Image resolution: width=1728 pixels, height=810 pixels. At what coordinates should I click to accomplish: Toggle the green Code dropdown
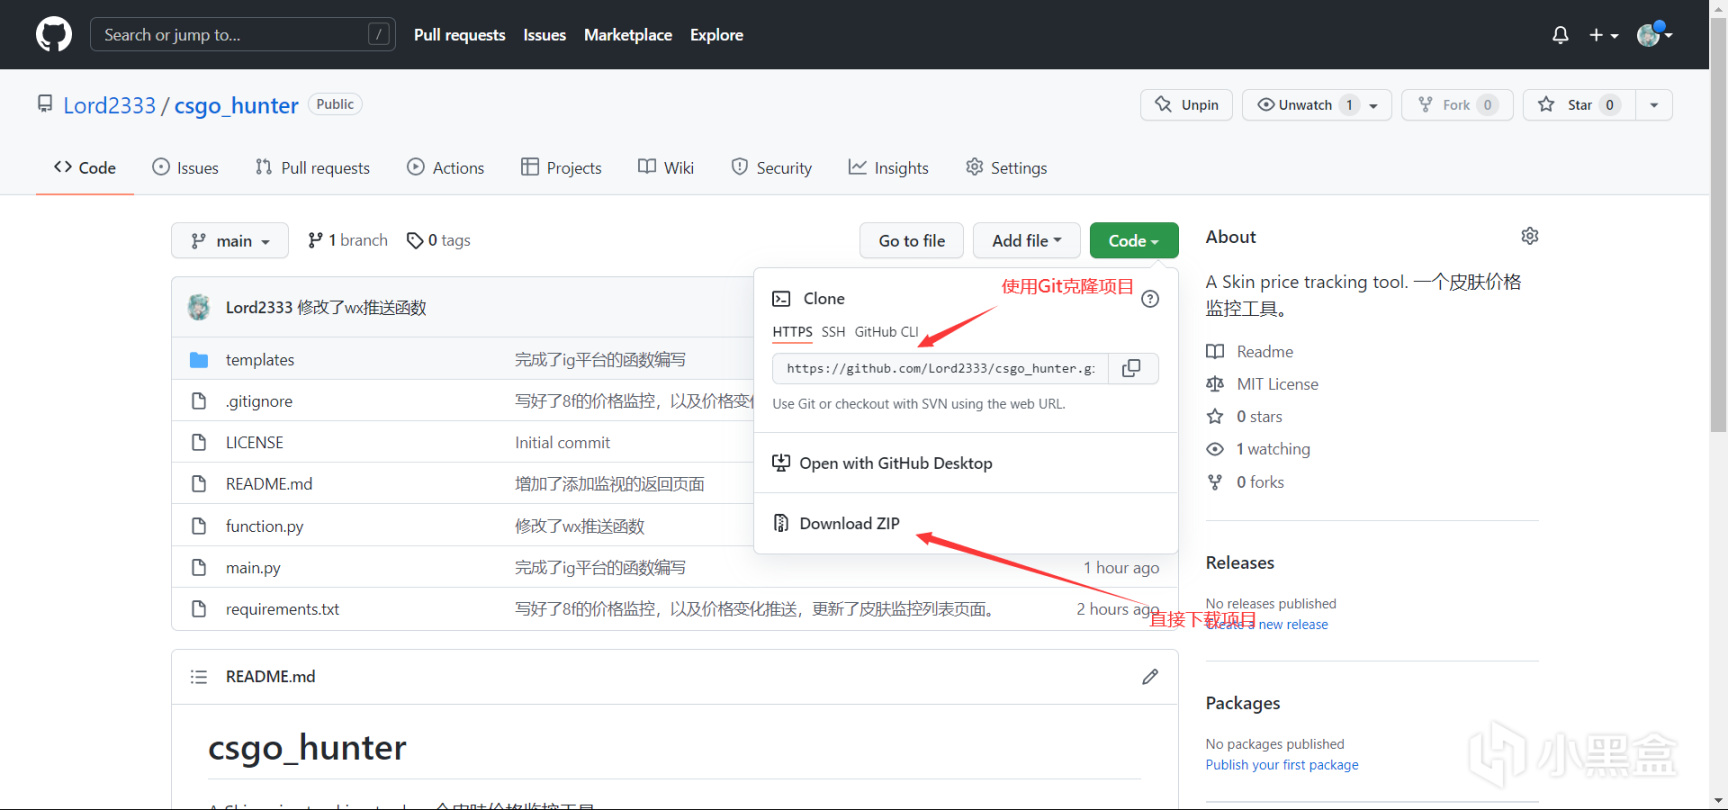coord(1134,240)
